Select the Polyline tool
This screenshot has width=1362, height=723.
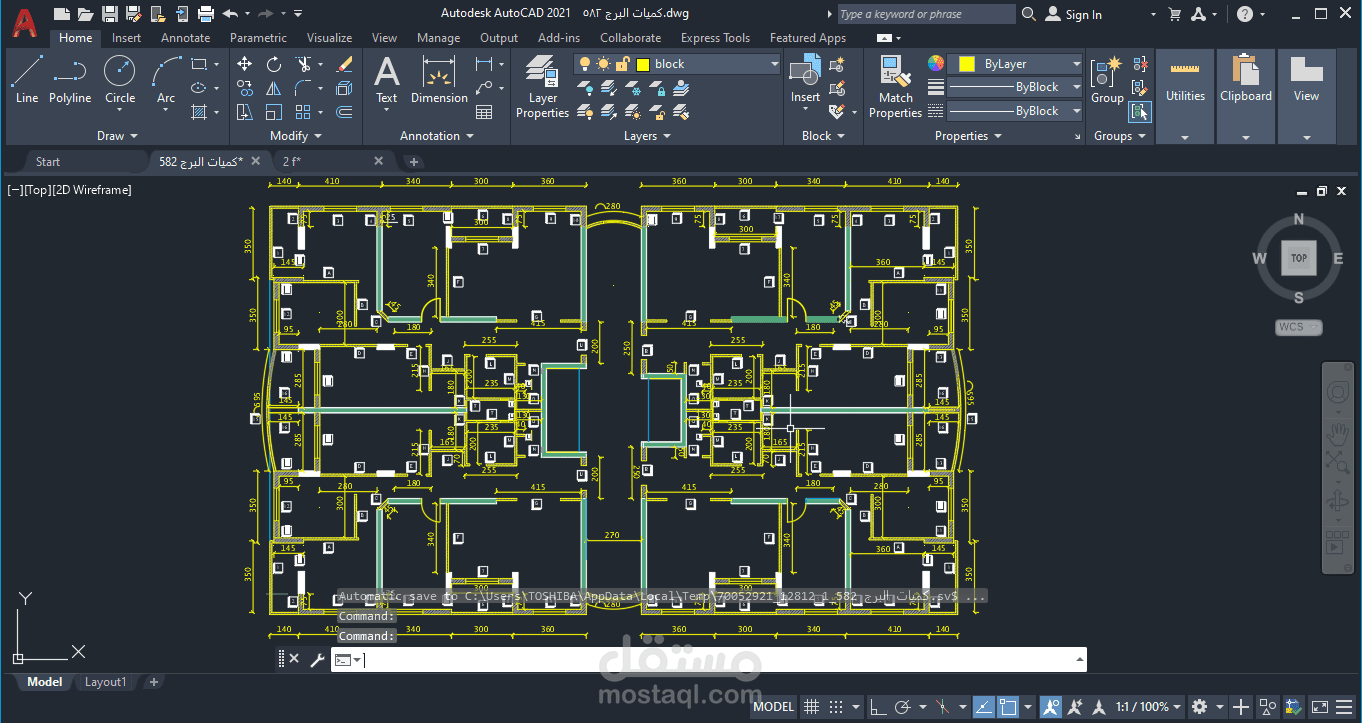tap(70, 79)
